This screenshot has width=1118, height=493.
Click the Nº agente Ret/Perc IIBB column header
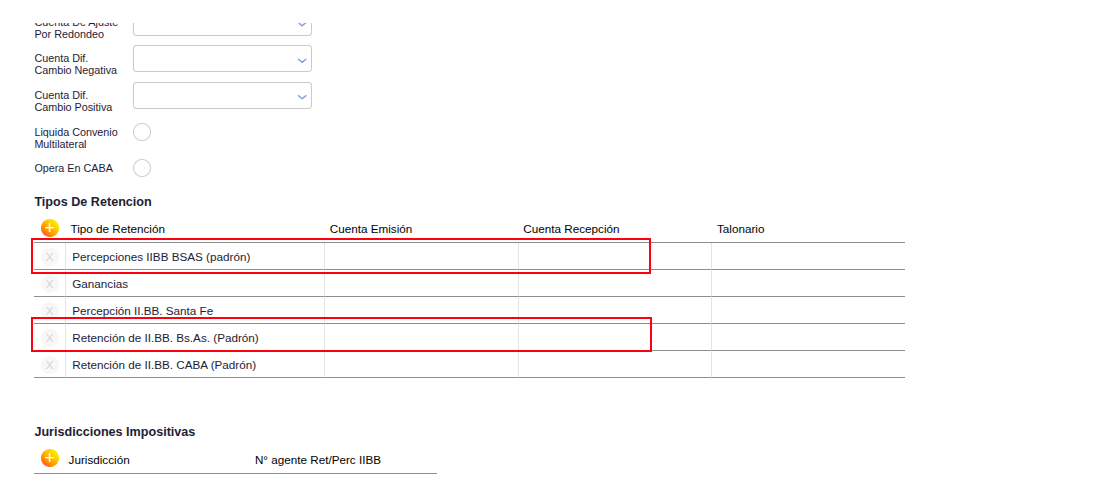click(x=317, y=460)
